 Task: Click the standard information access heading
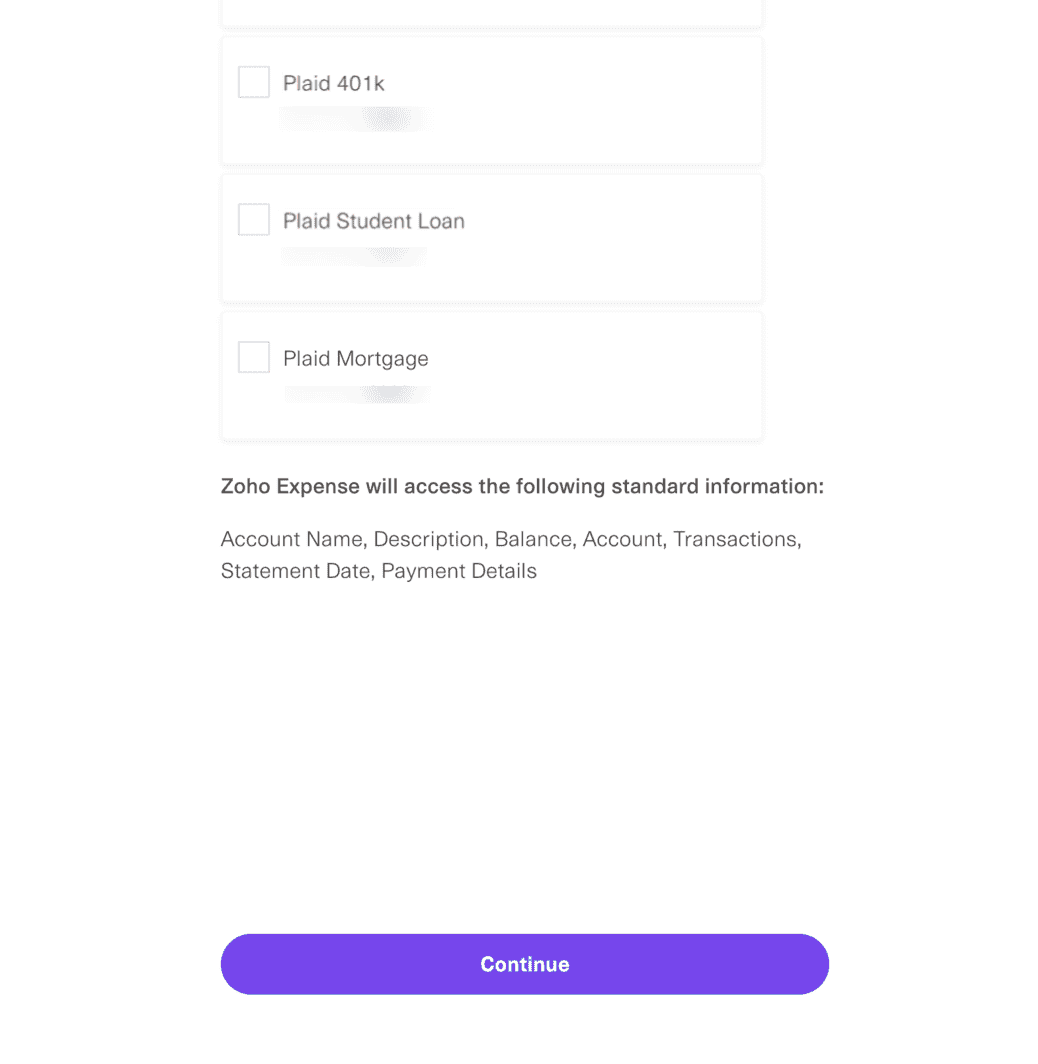[522, 486]
